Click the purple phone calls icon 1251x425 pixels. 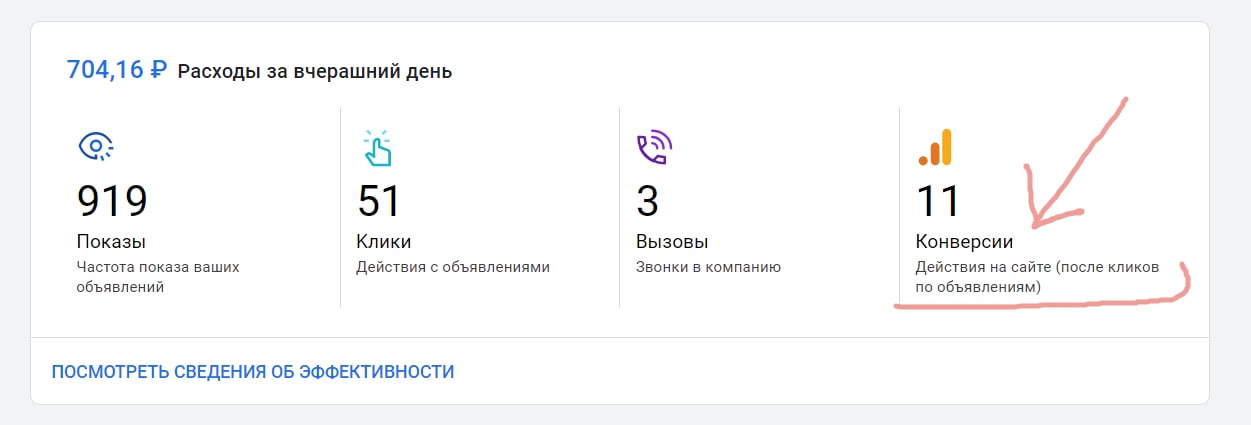pos(652,148)
